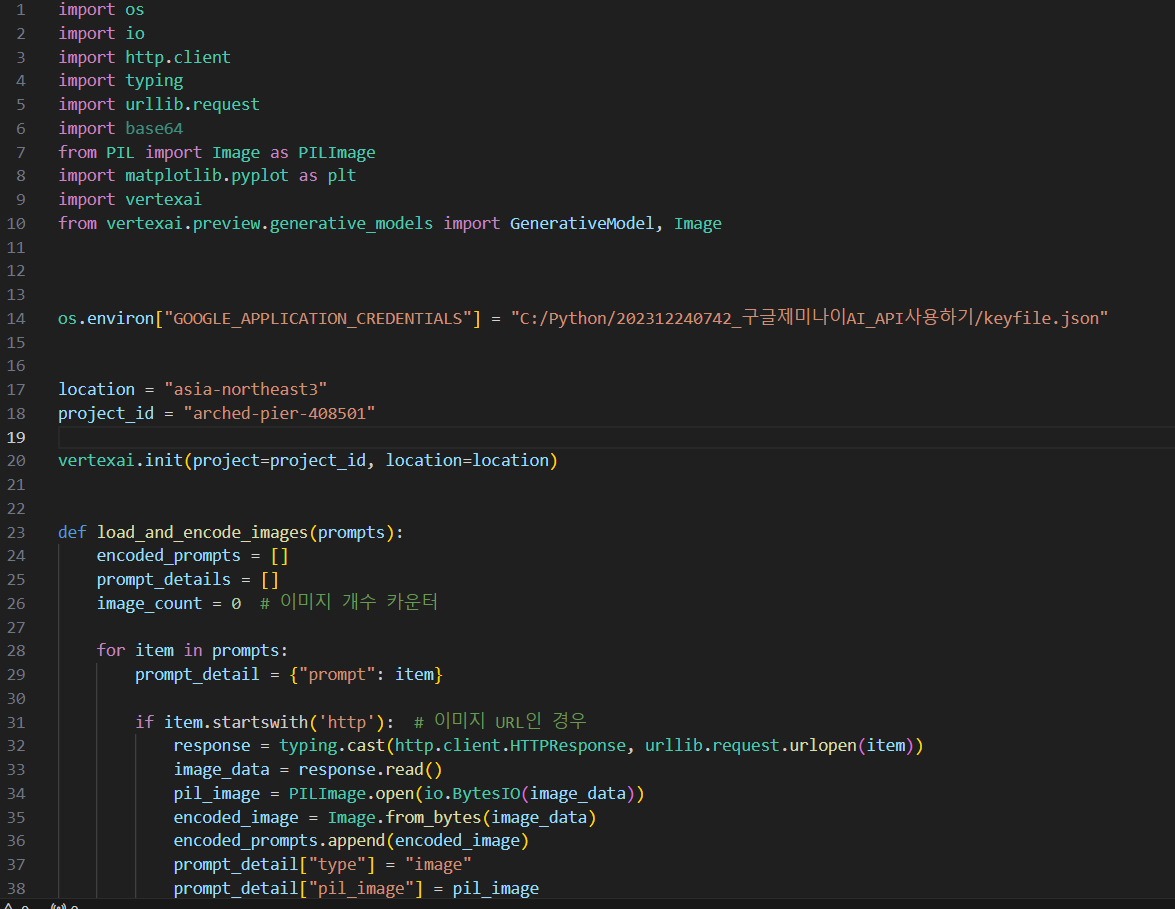Click 'io.BytesIO' on line 34

pyautogui.click(x=471, y=794)
